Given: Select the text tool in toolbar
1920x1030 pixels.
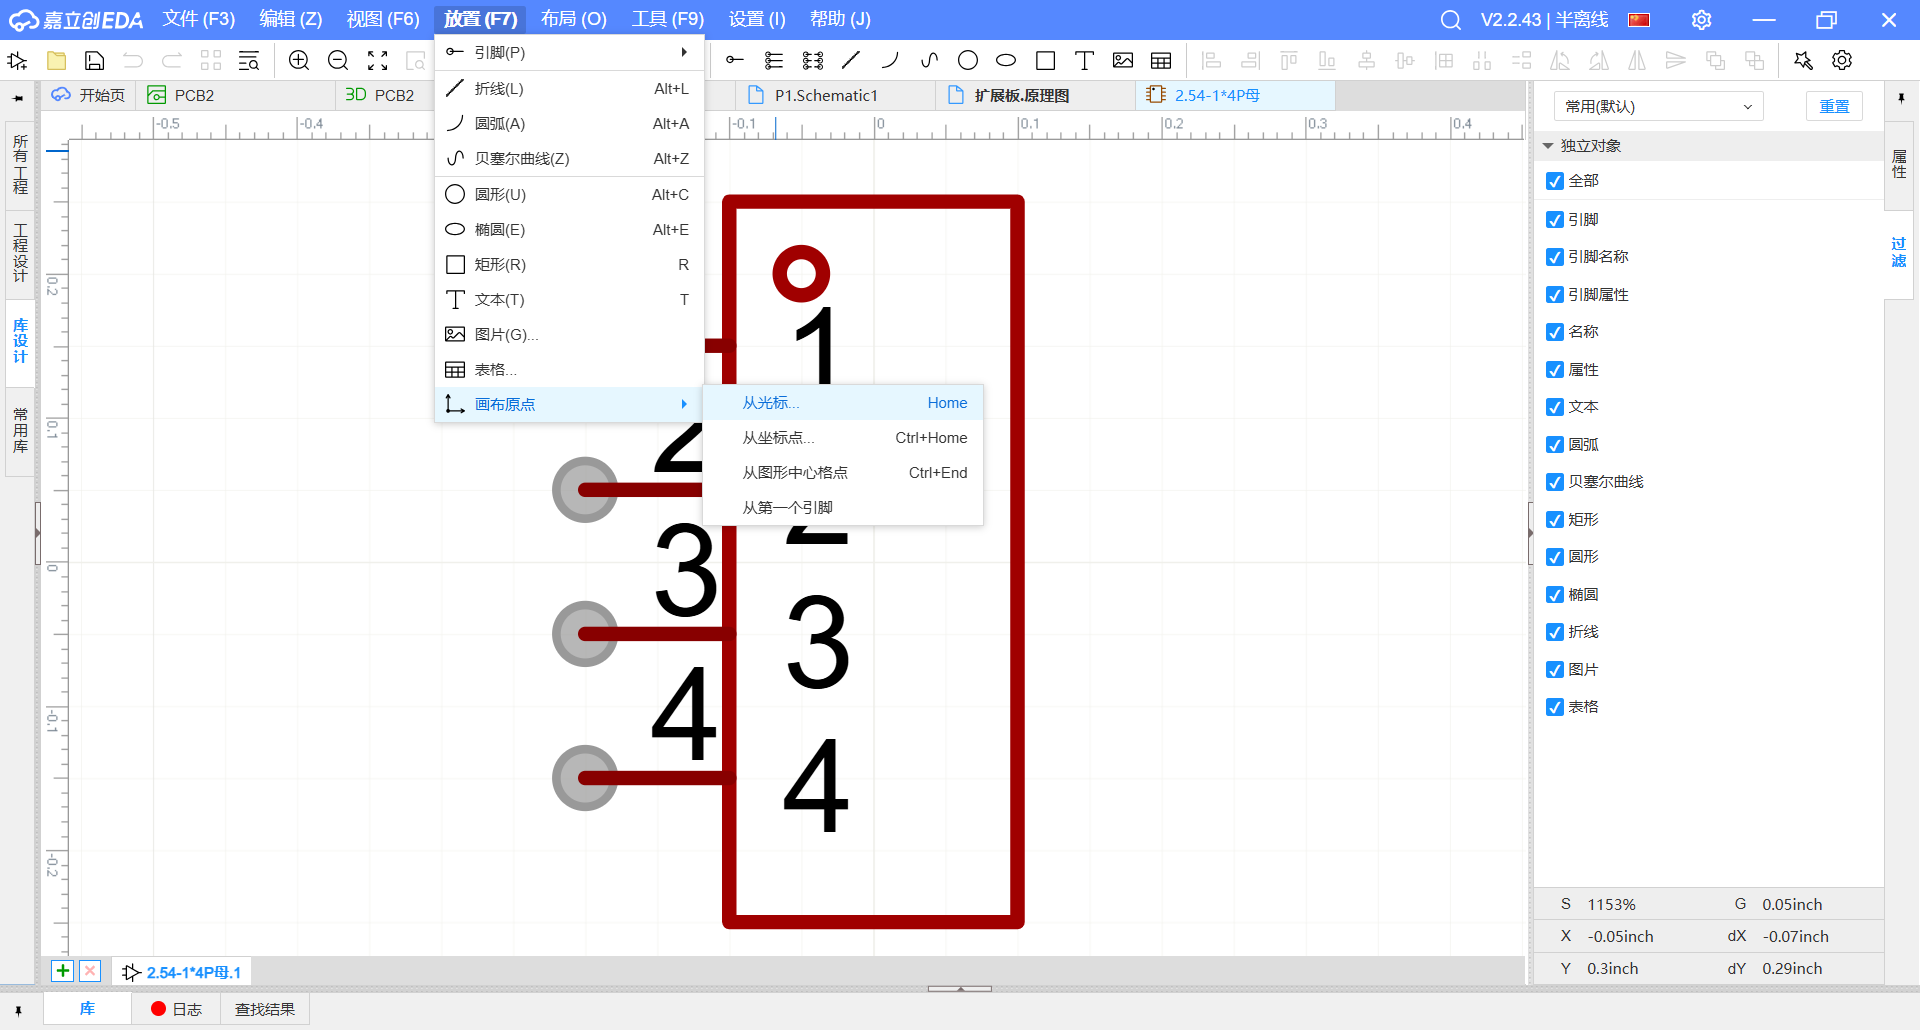Looking at the screenshot, I should pos(1084,60).
